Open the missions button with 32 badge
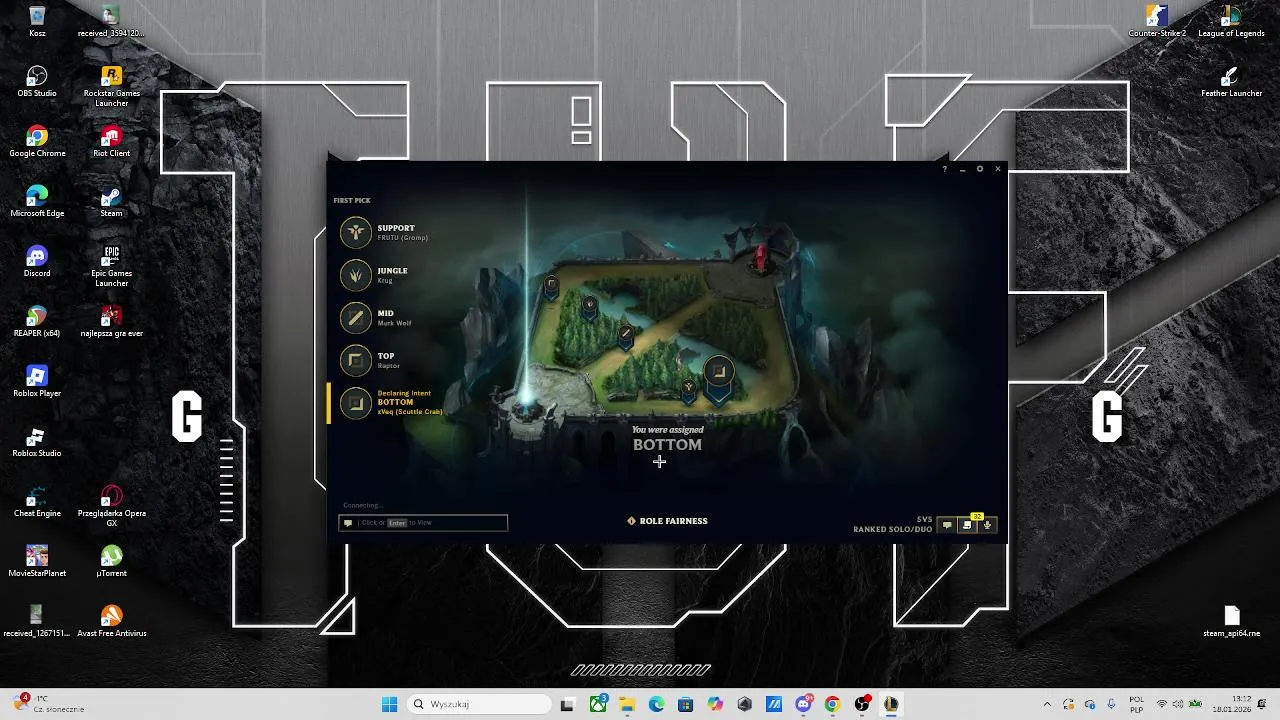This screenshot has width=1280, height=720. tap(967, 525)
